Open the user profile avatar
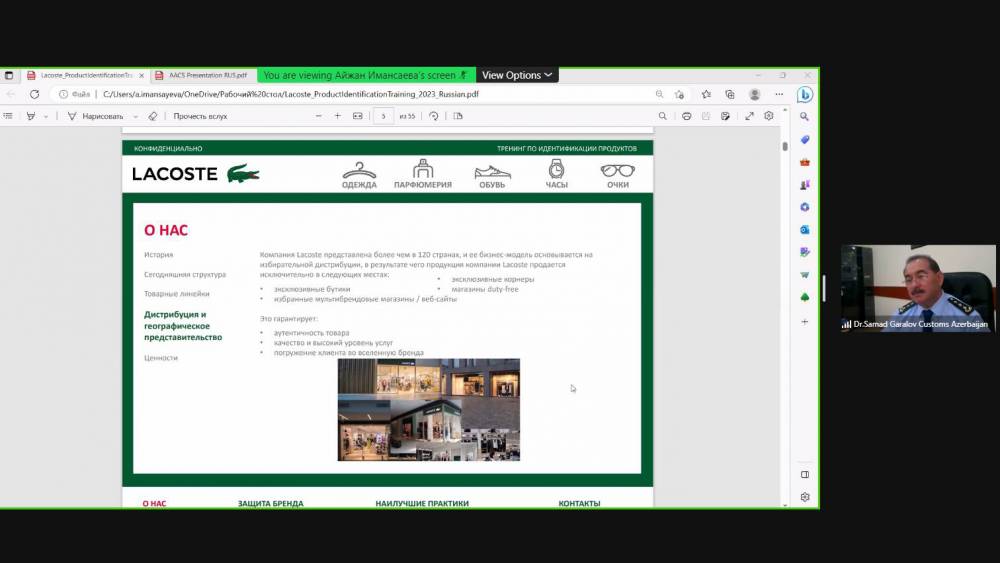Viewport: 1000px width, 563px height. (754, 94)
